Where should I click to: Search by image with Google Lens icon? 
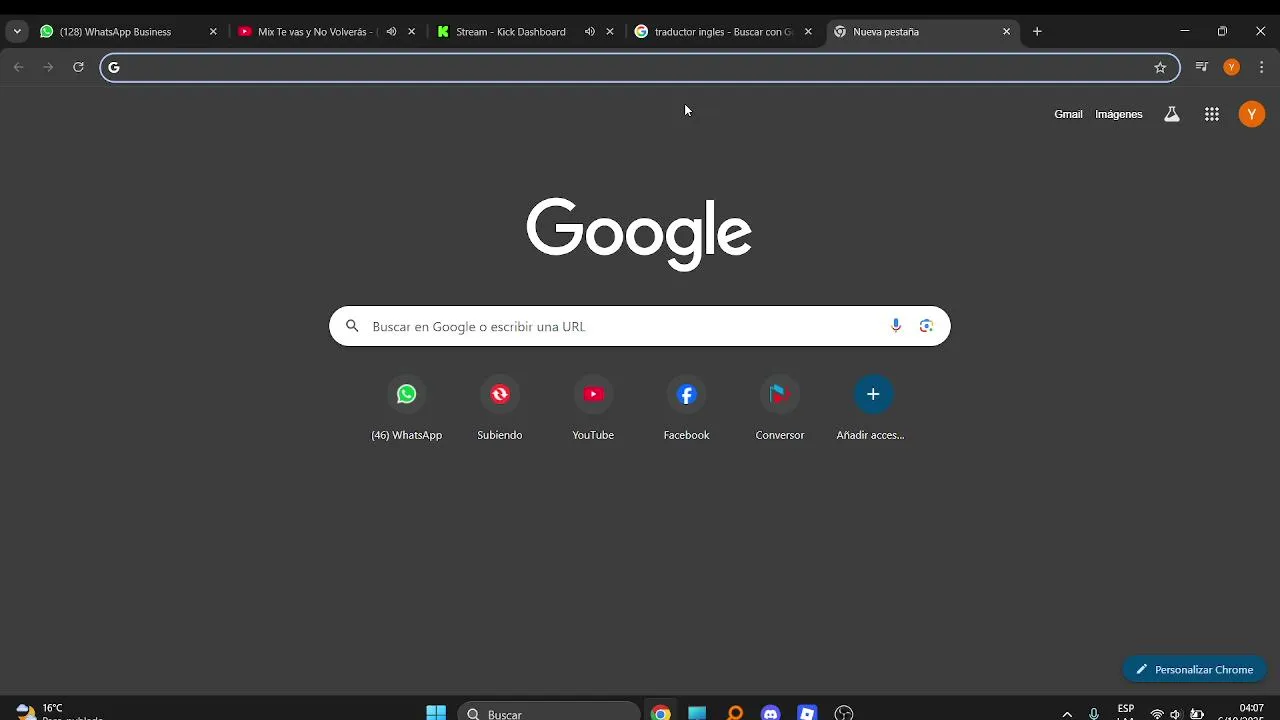coord(926,326)
